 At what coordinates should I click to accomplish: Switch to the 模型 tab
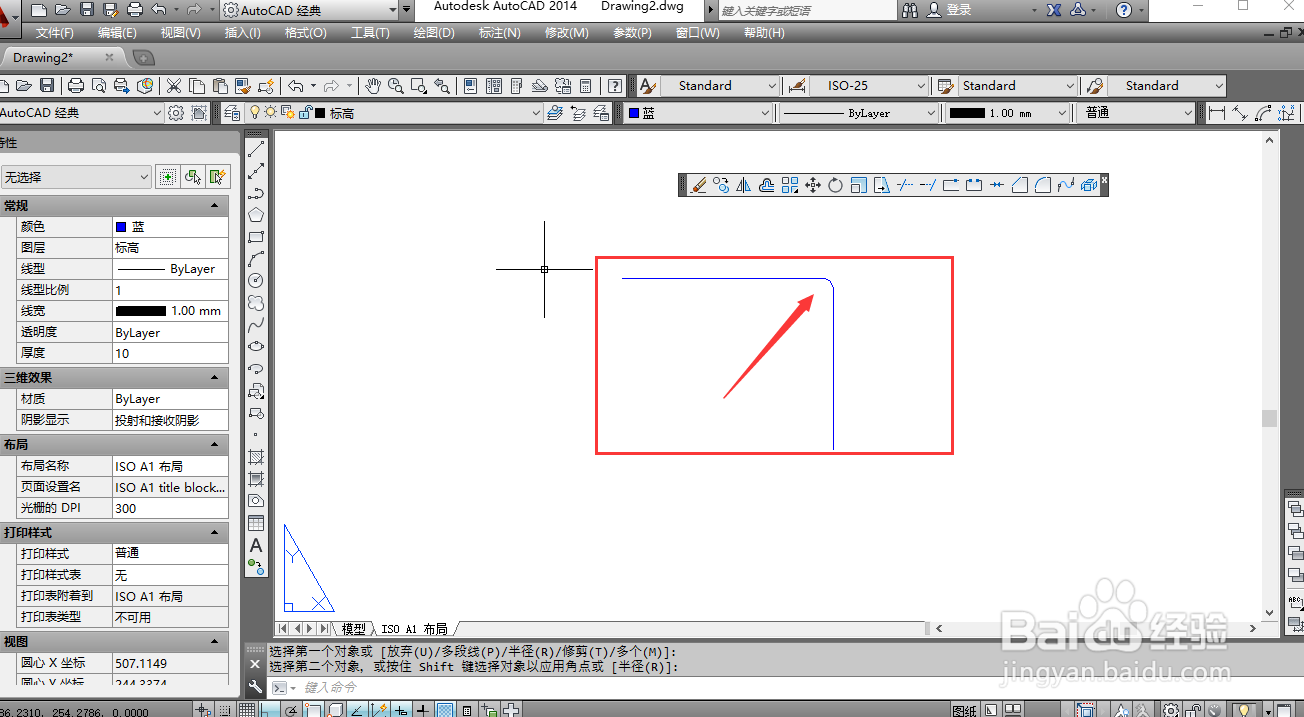(x=354, y=629)
